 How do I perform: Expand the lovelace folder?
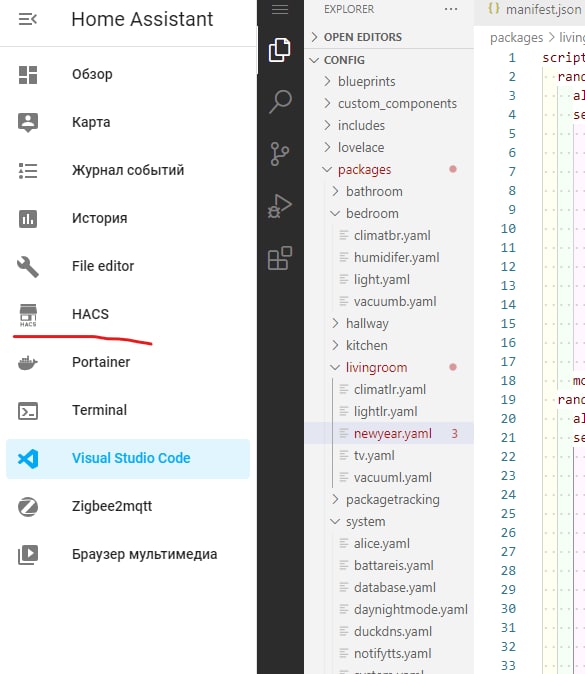(x=328, y=147)
